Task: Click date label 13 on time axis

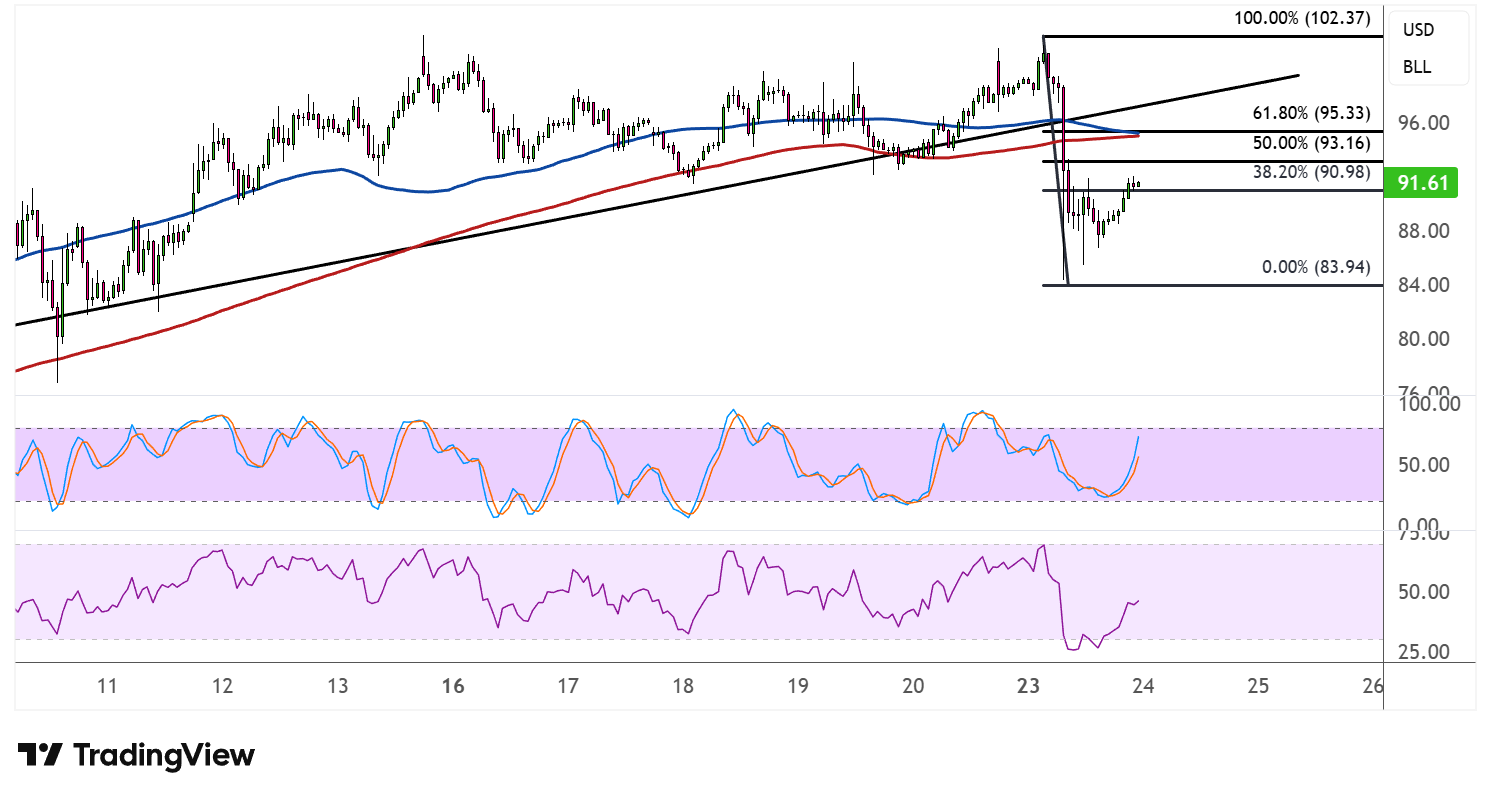Action: [x=338, y=687]
